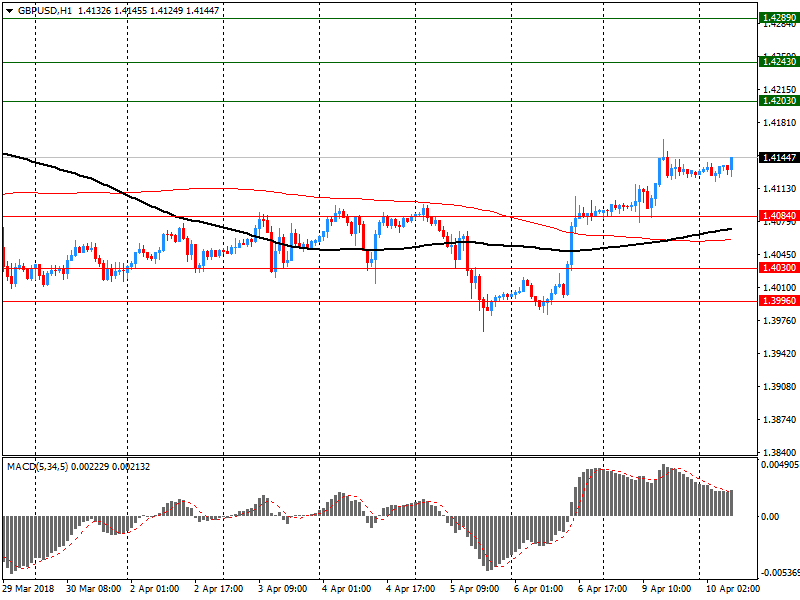Click the 6 Apr 01:00 time axis label
This screenshot has width=800, height=600.
pyautogui.click(x=538, y=589)
